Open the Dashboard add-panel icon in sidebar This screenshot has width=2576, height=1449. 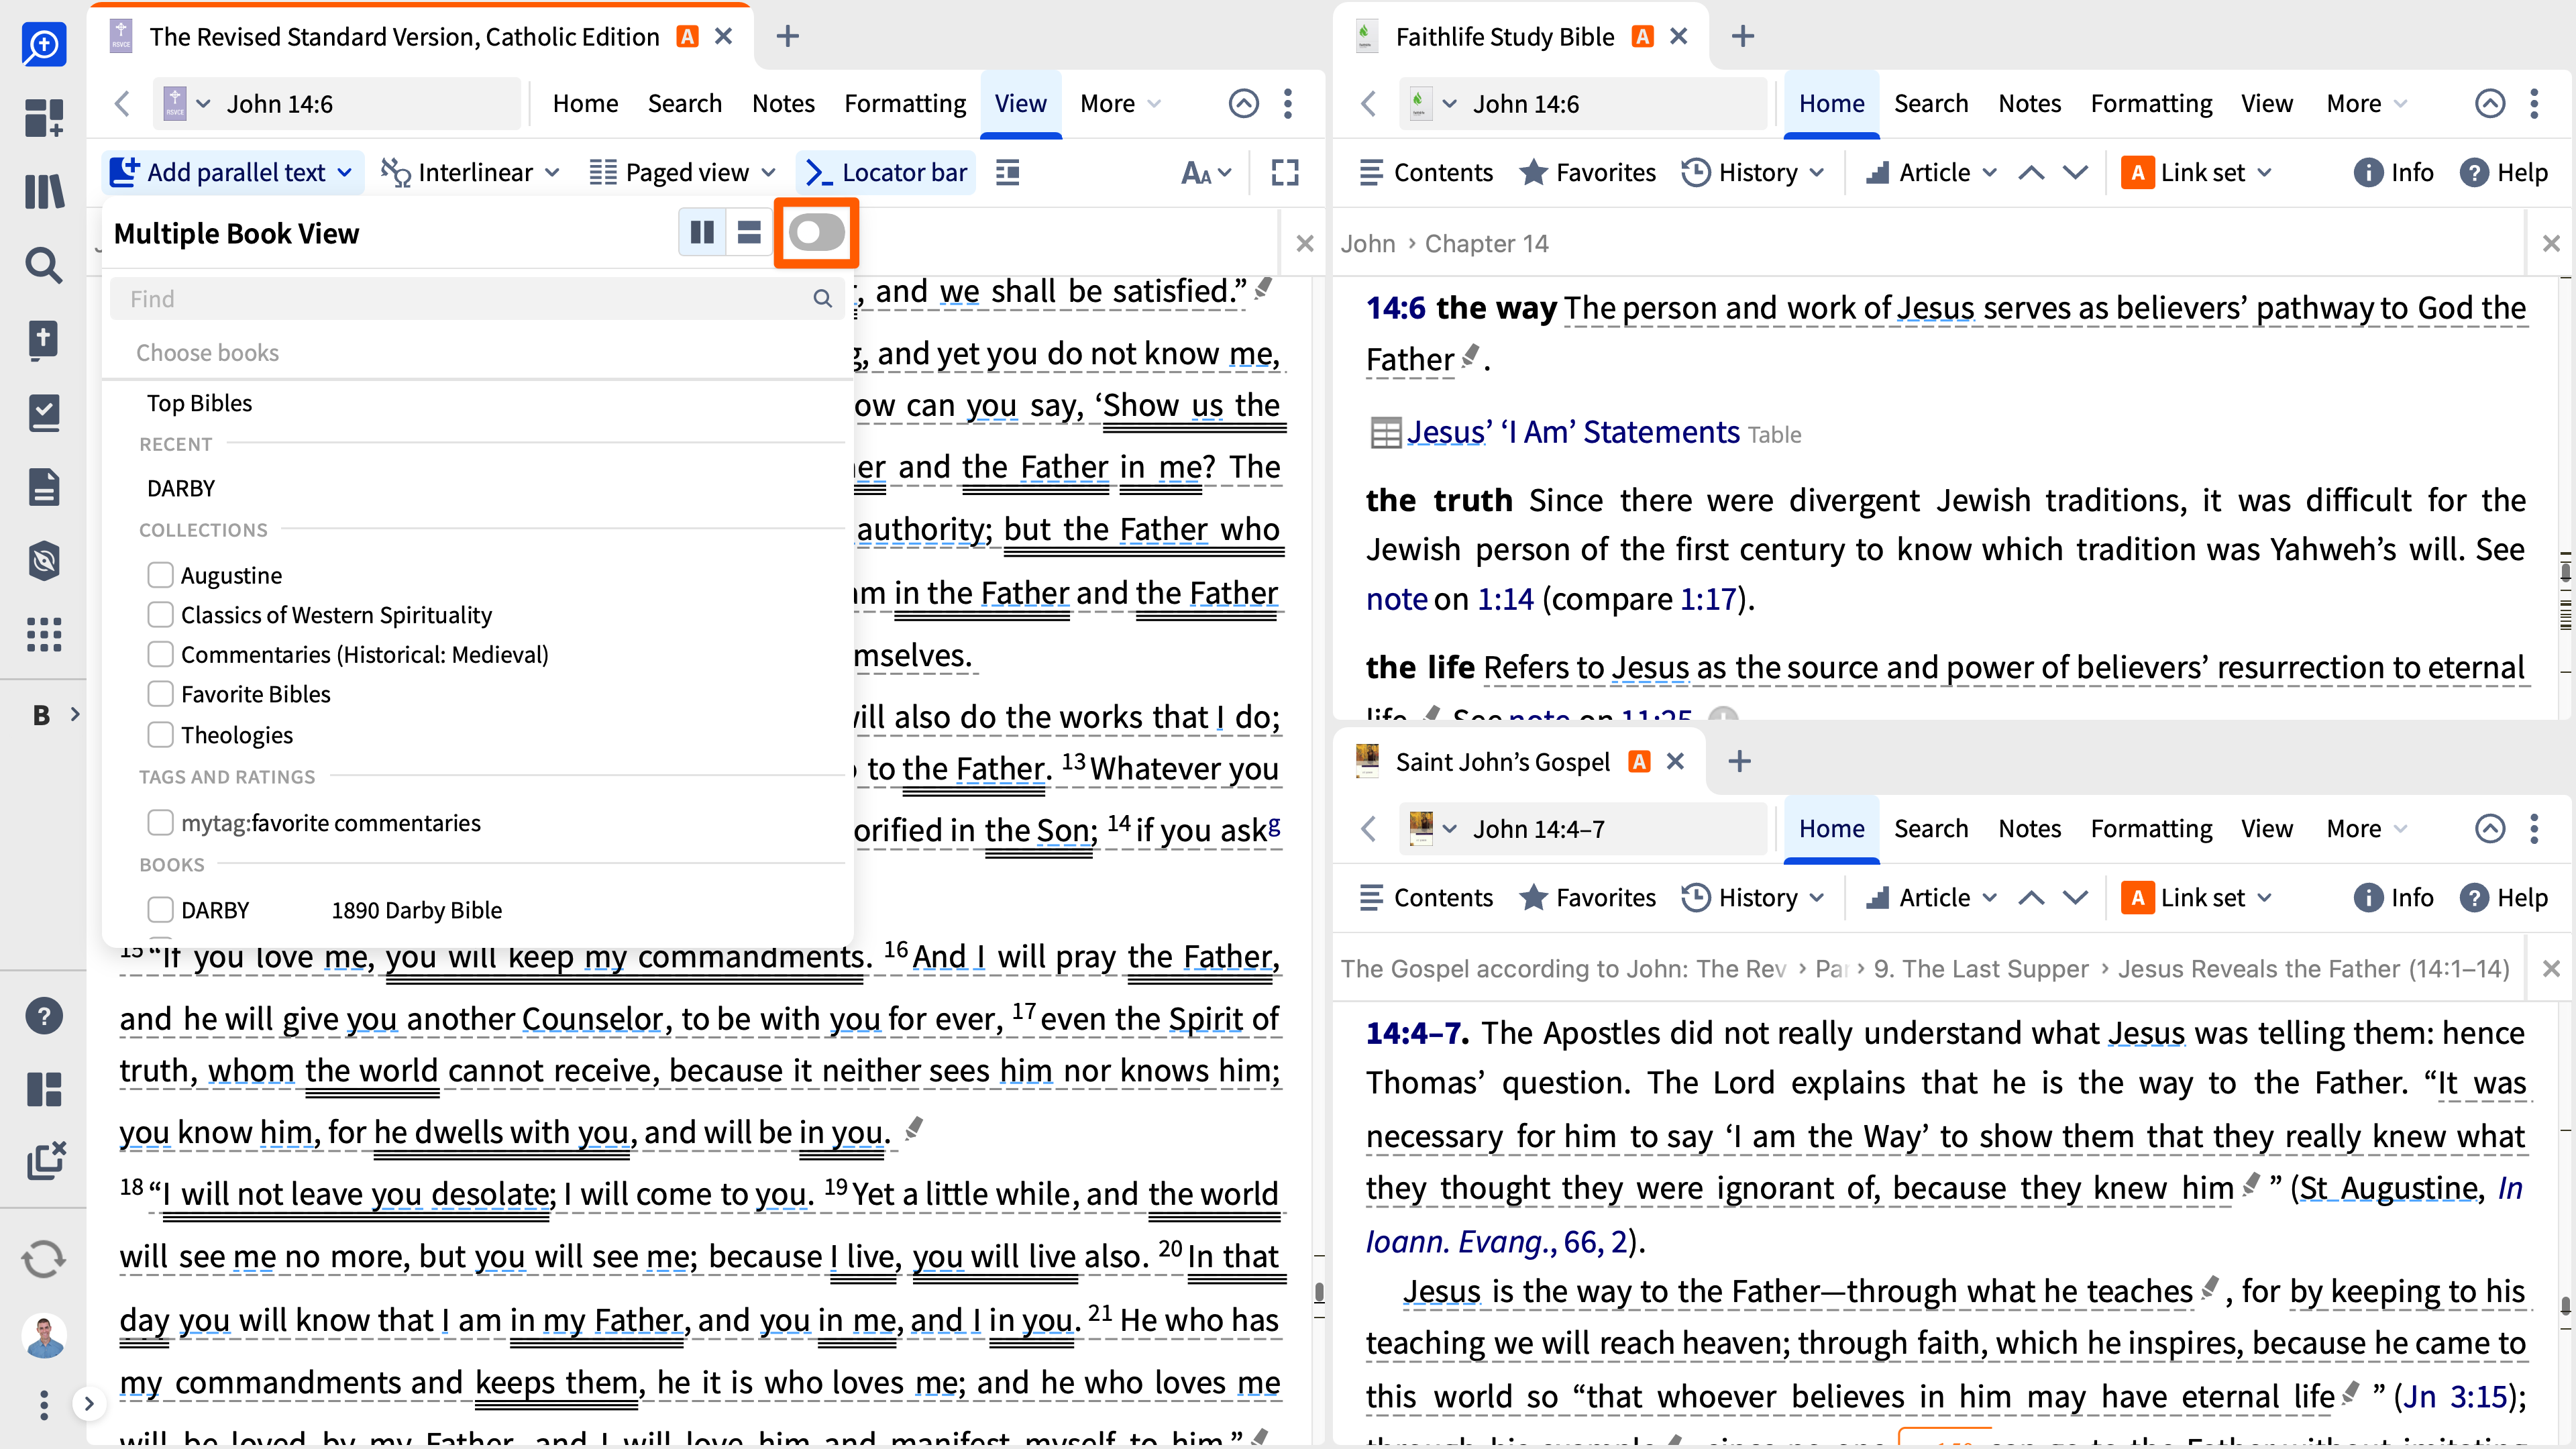[43, 117]
